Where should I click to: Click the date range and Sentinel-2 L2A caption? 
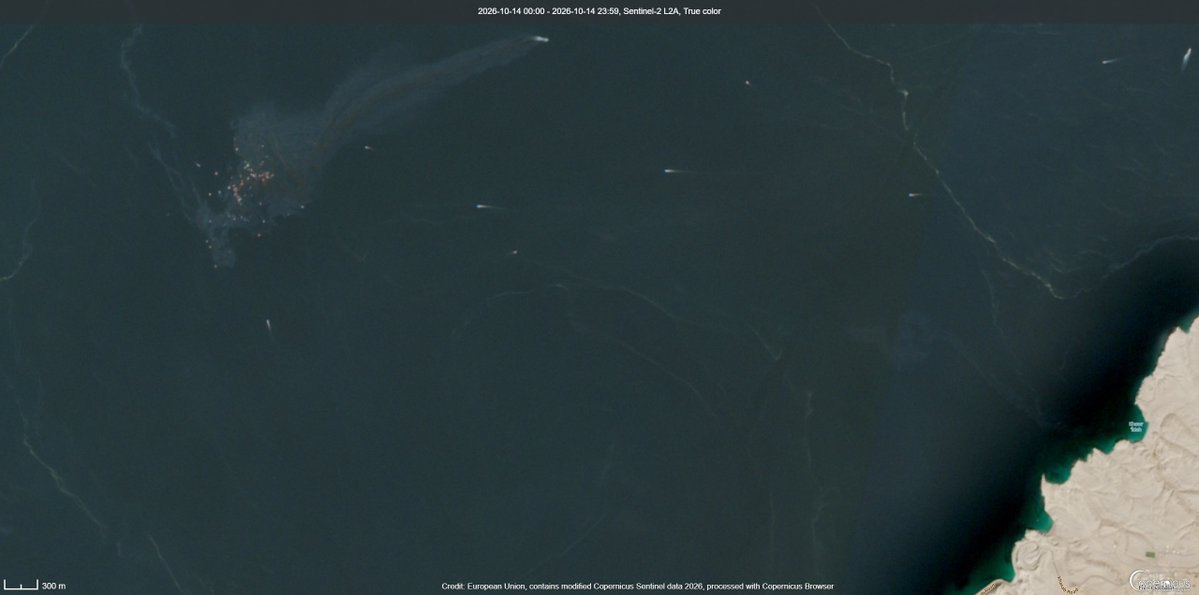[599, 11]
